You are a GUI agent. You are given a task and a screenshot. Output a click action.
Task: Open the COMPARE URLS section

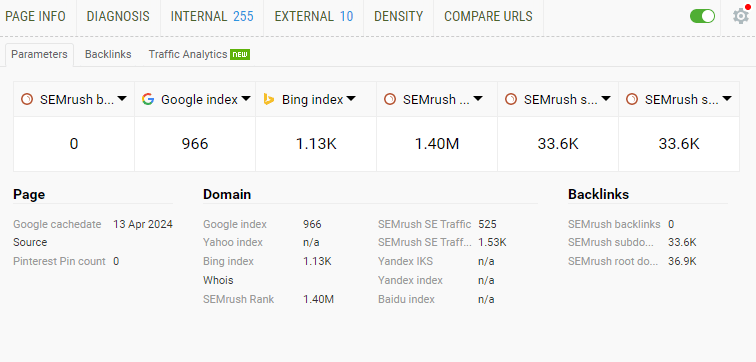(x=488, y=16)
